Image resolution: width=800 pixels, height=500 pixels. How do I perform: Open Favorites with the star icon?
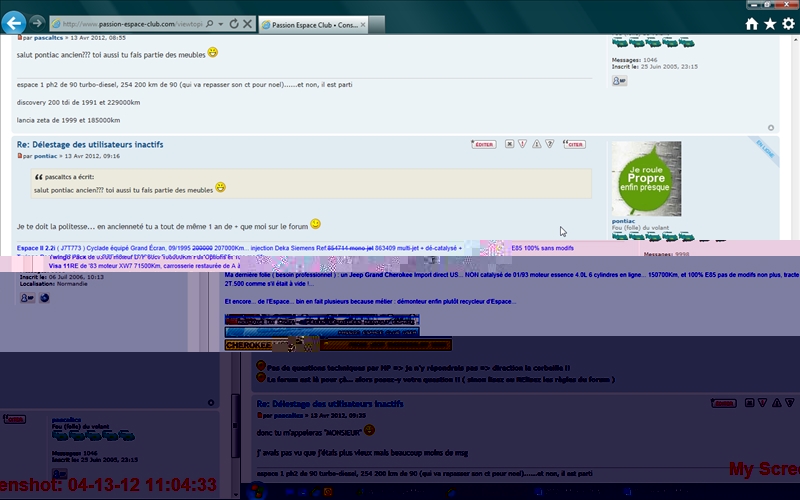[x=770, y=23]
